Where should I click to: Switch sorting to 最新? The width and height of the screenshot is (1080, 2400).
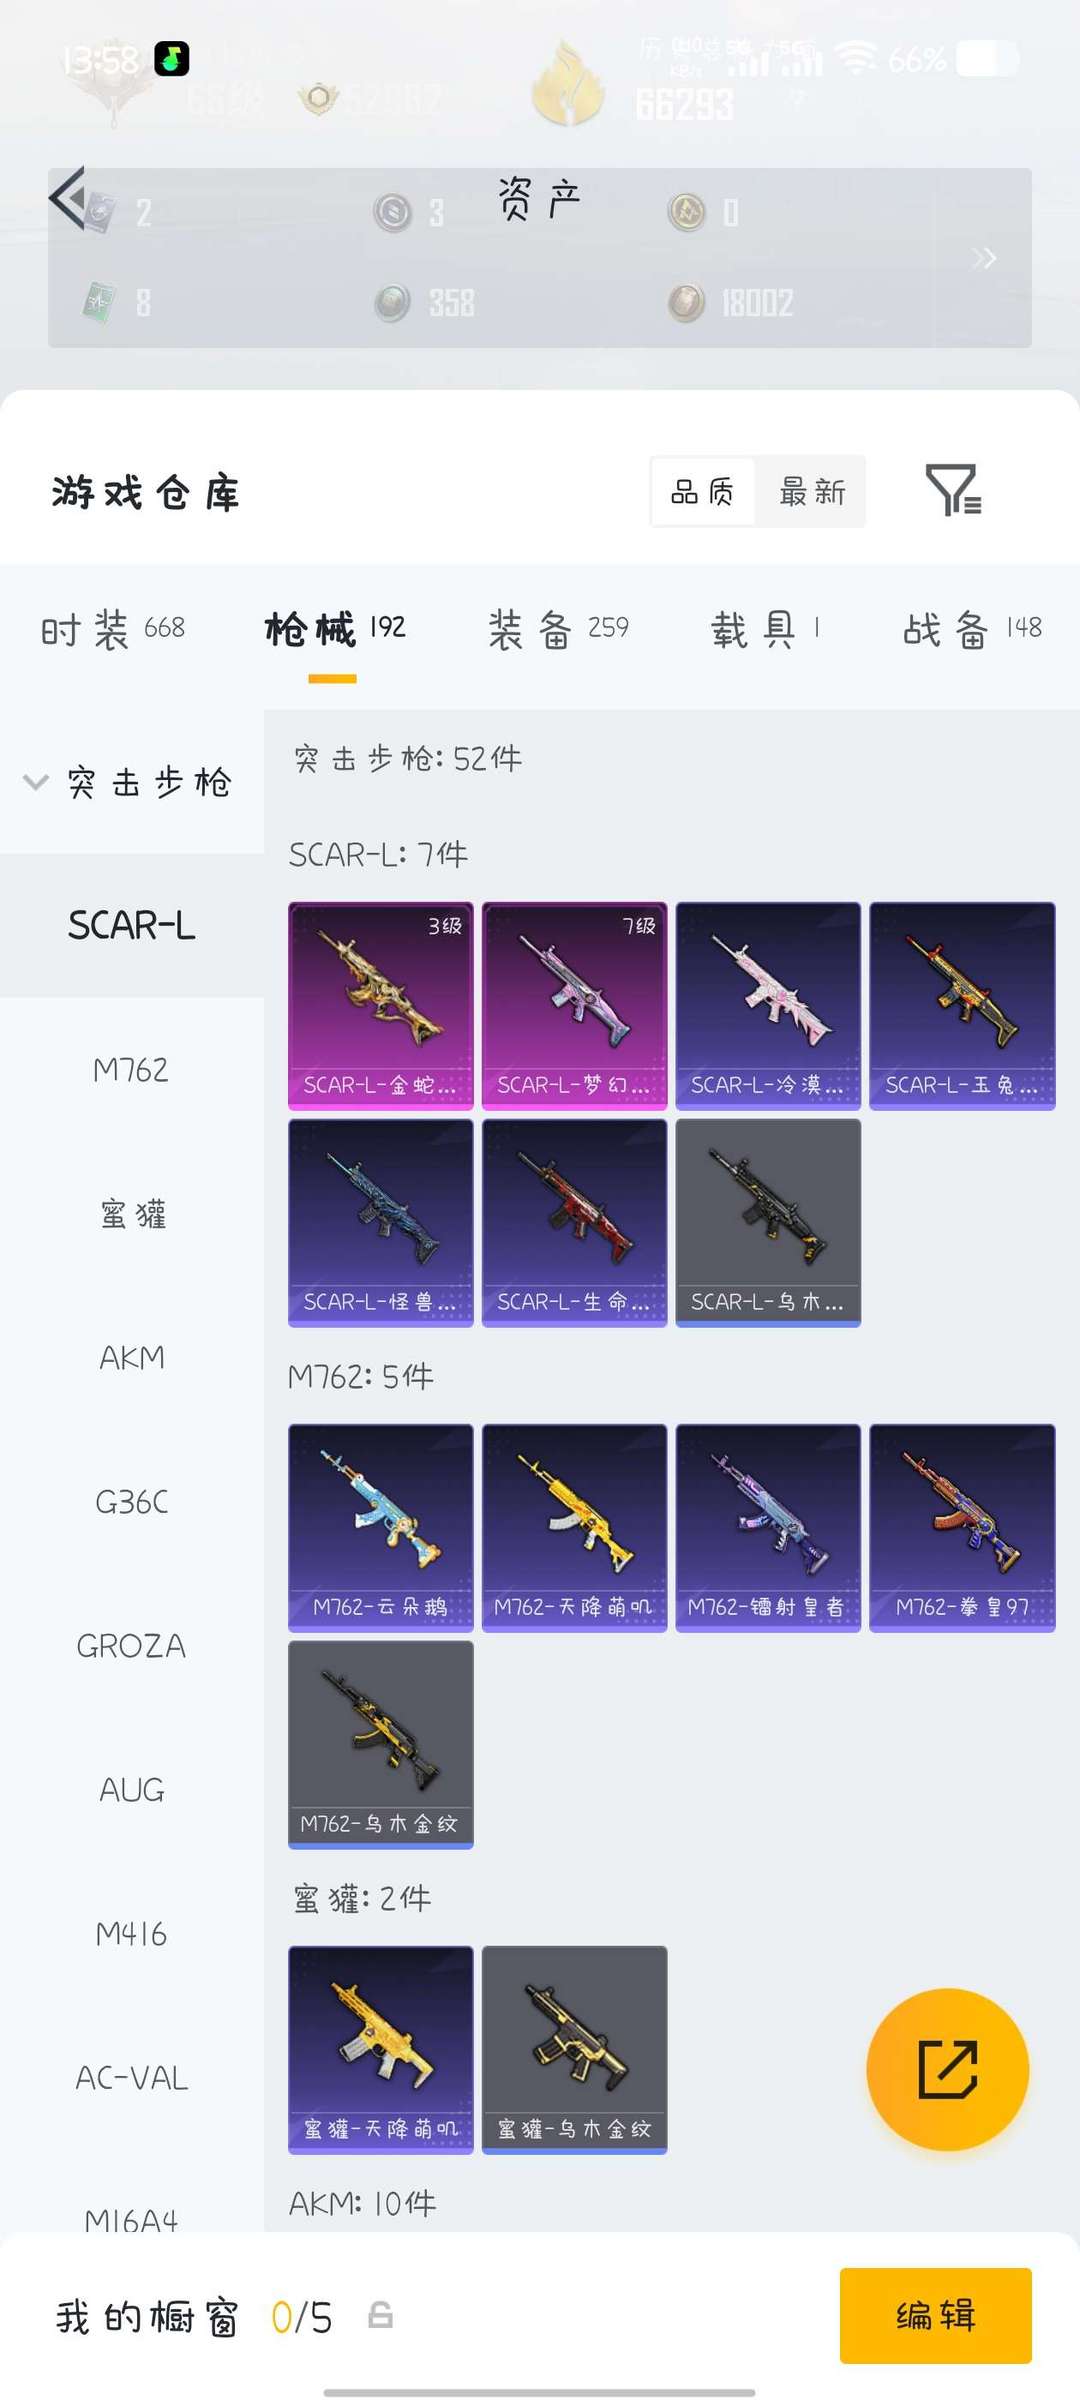click(811, 491)
